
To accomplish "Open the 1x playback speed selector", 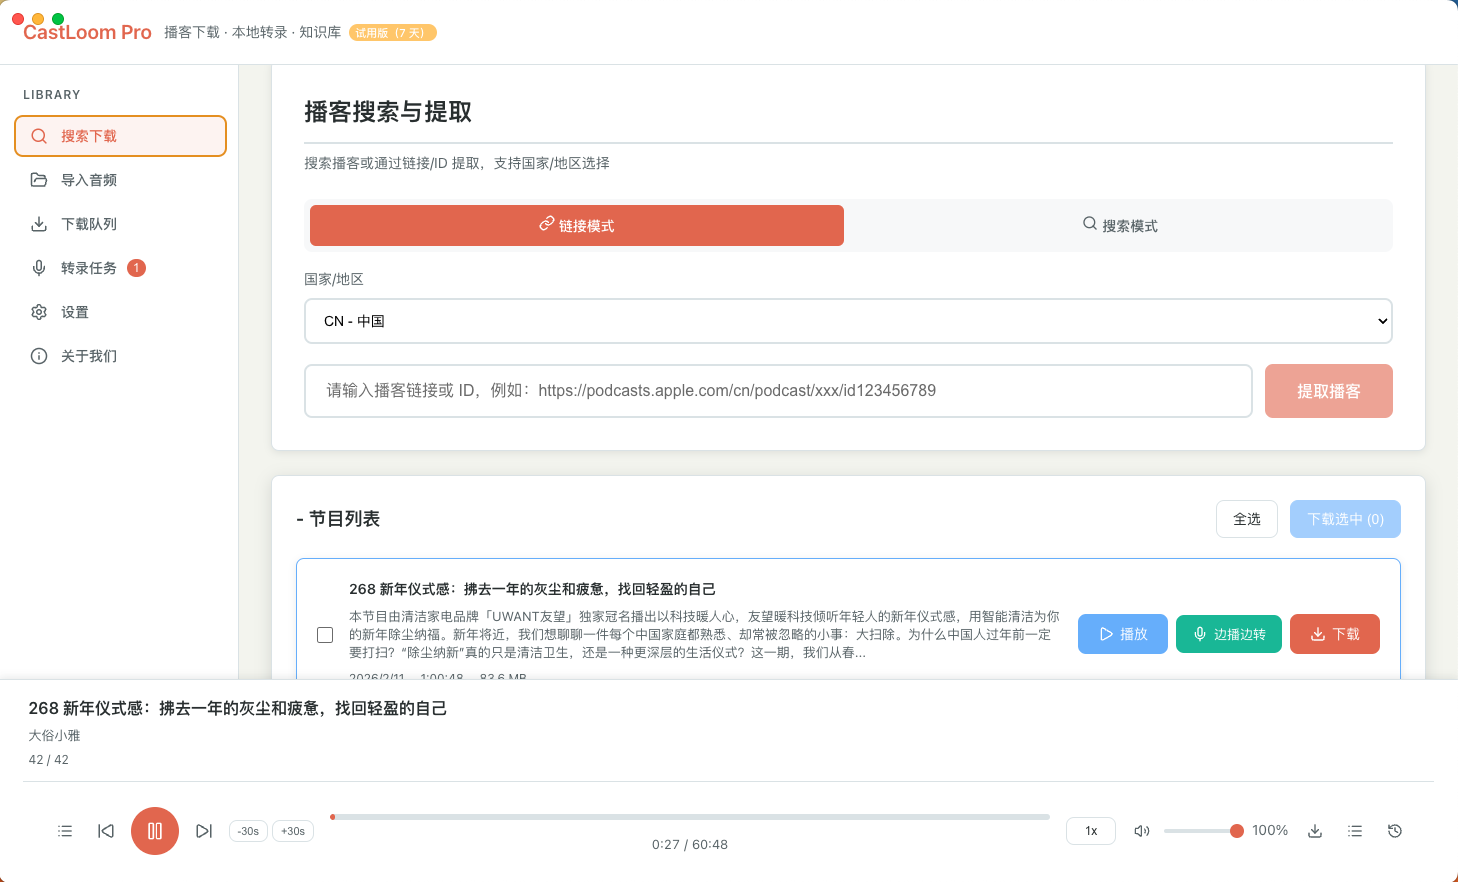I will pyautogui.click(x=1090, y=830).
